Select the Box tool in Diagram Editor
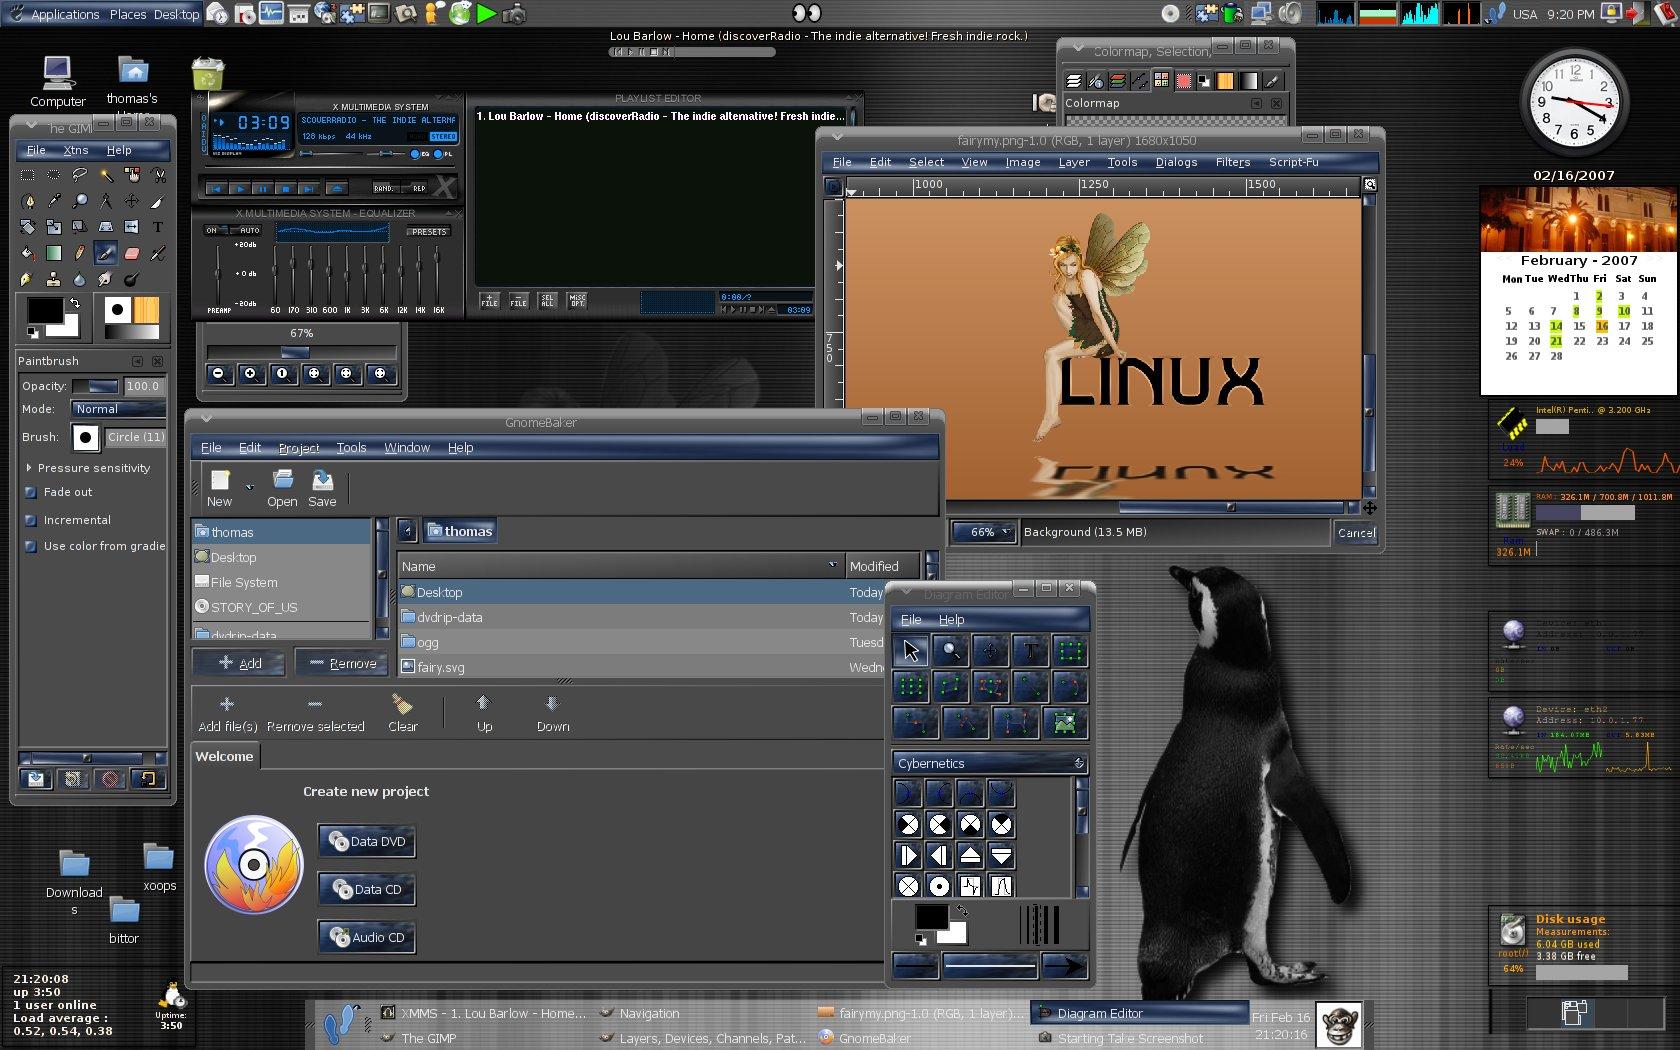The width and height of the screenshot is (1680, 1050). pyautogui.click(x=1070, y=652)
